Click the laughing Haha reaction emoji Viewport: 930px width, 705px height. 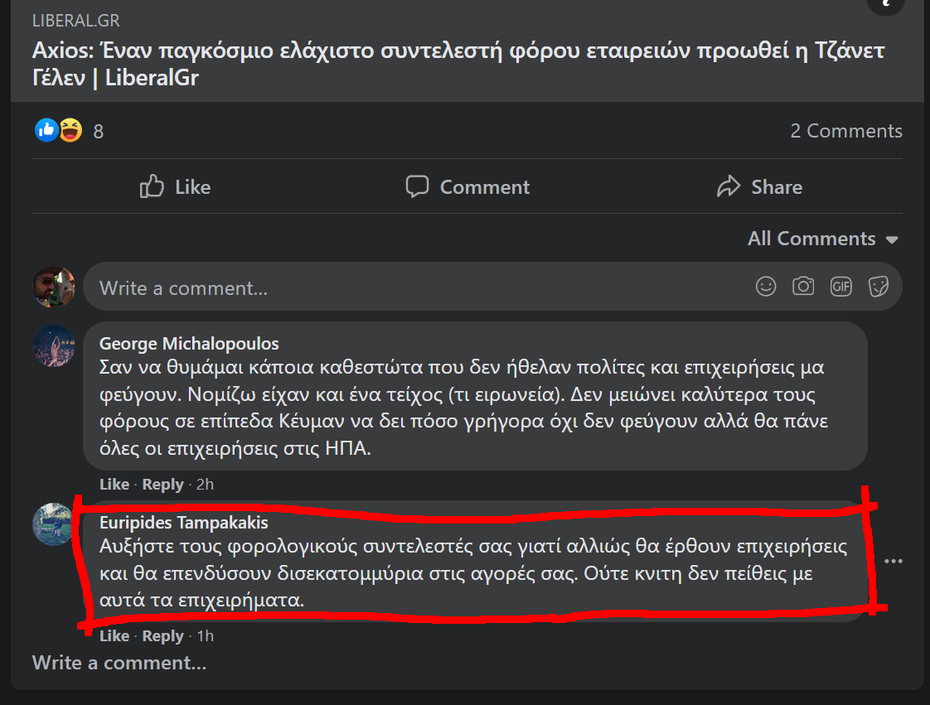[70, 130]
